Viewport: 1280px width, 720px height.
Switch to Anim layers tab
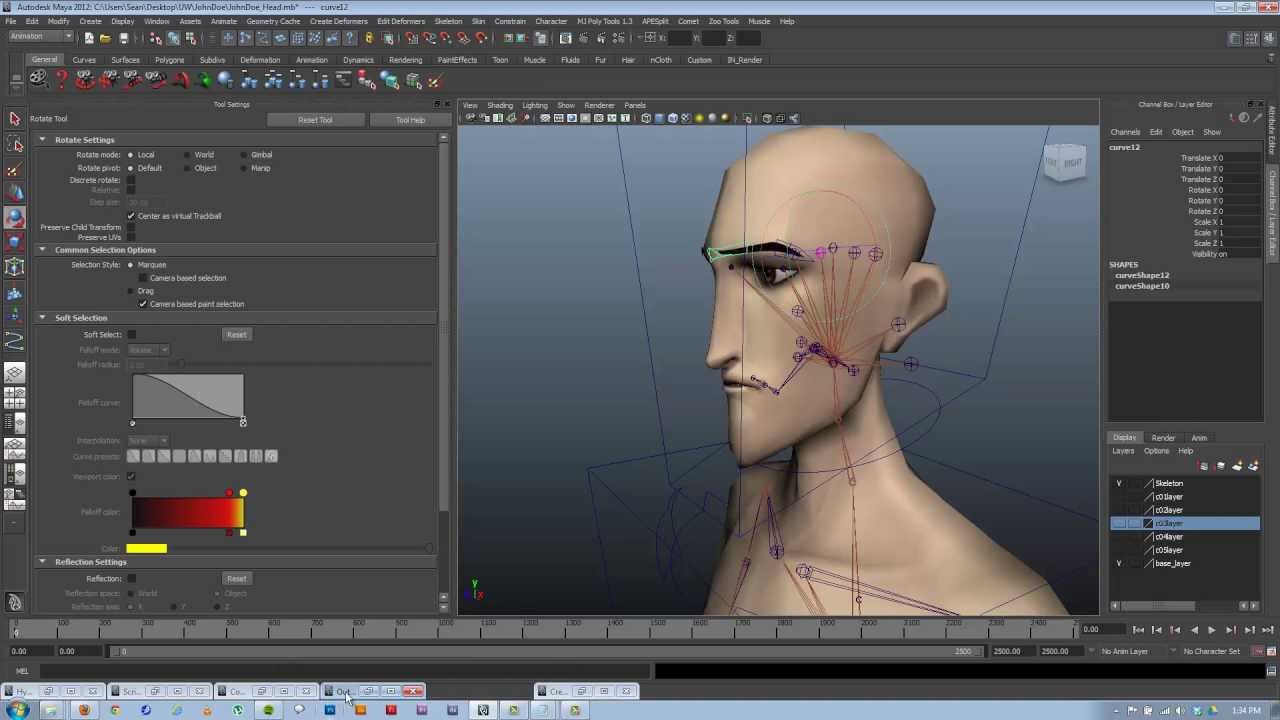tap(1199, 438)
